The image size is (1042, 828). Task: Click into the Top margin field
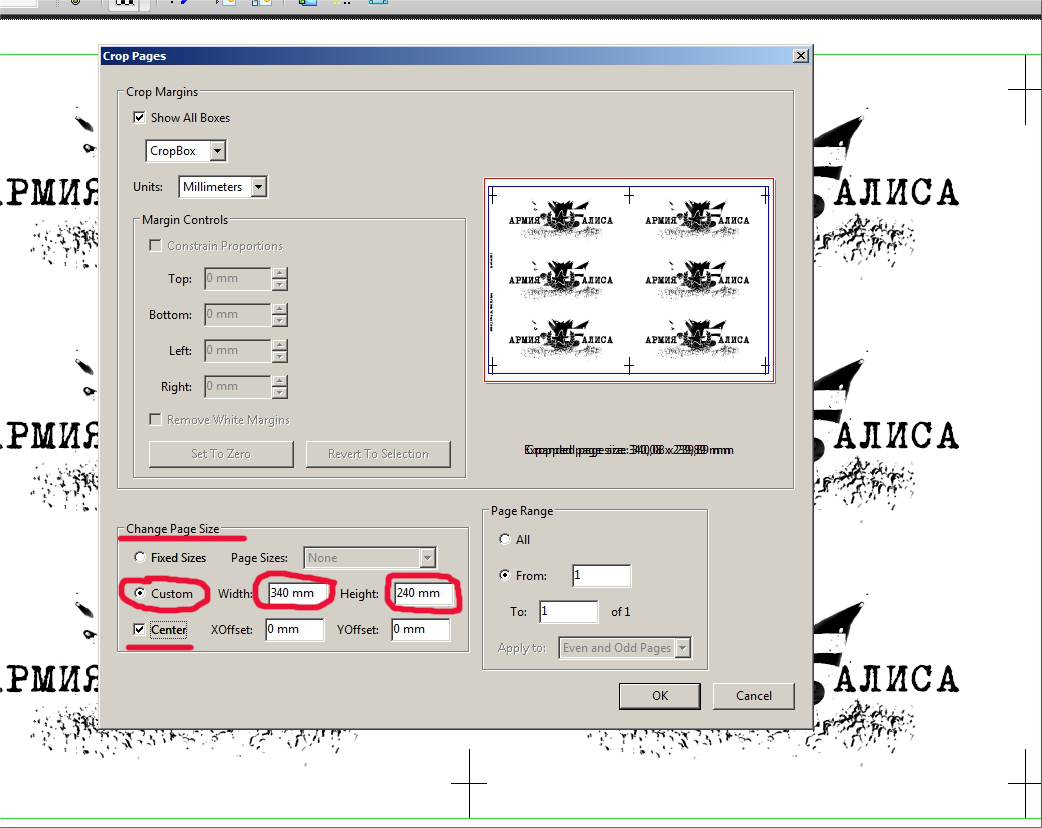click(237, 278)
